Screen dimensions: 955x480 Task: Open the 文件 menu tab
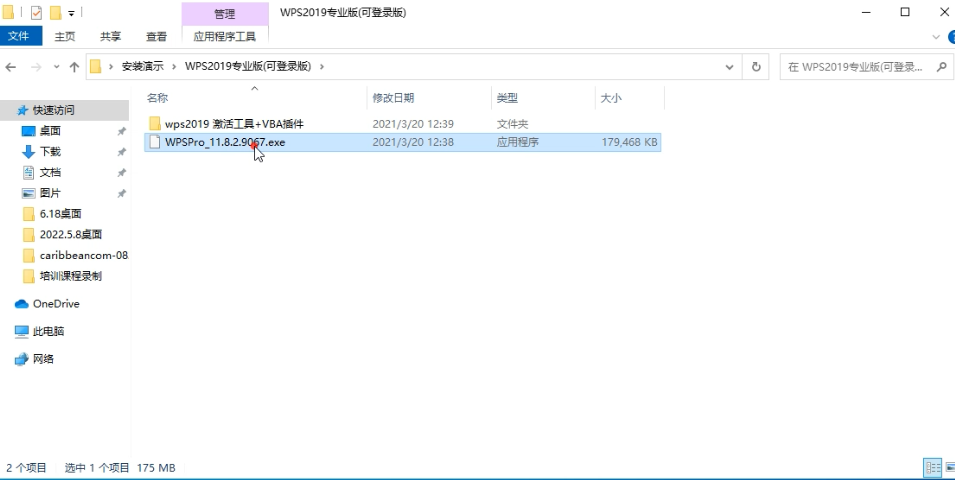coord(19,36)
